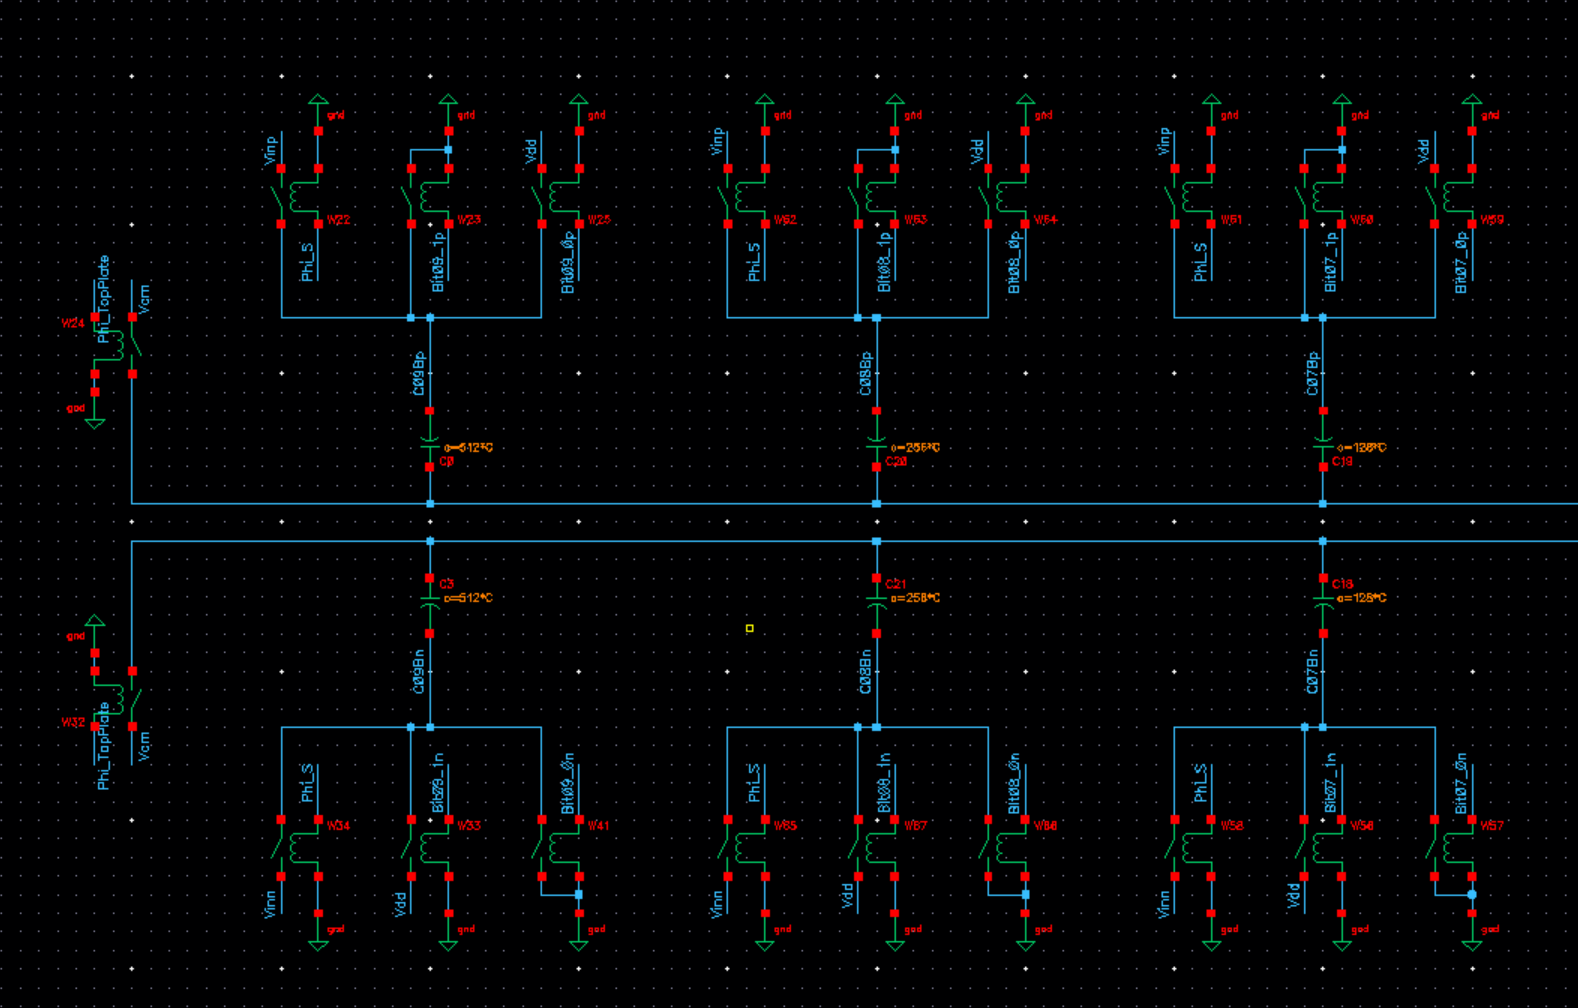Click the Vinp label beside switch W22

click(271, 148)
